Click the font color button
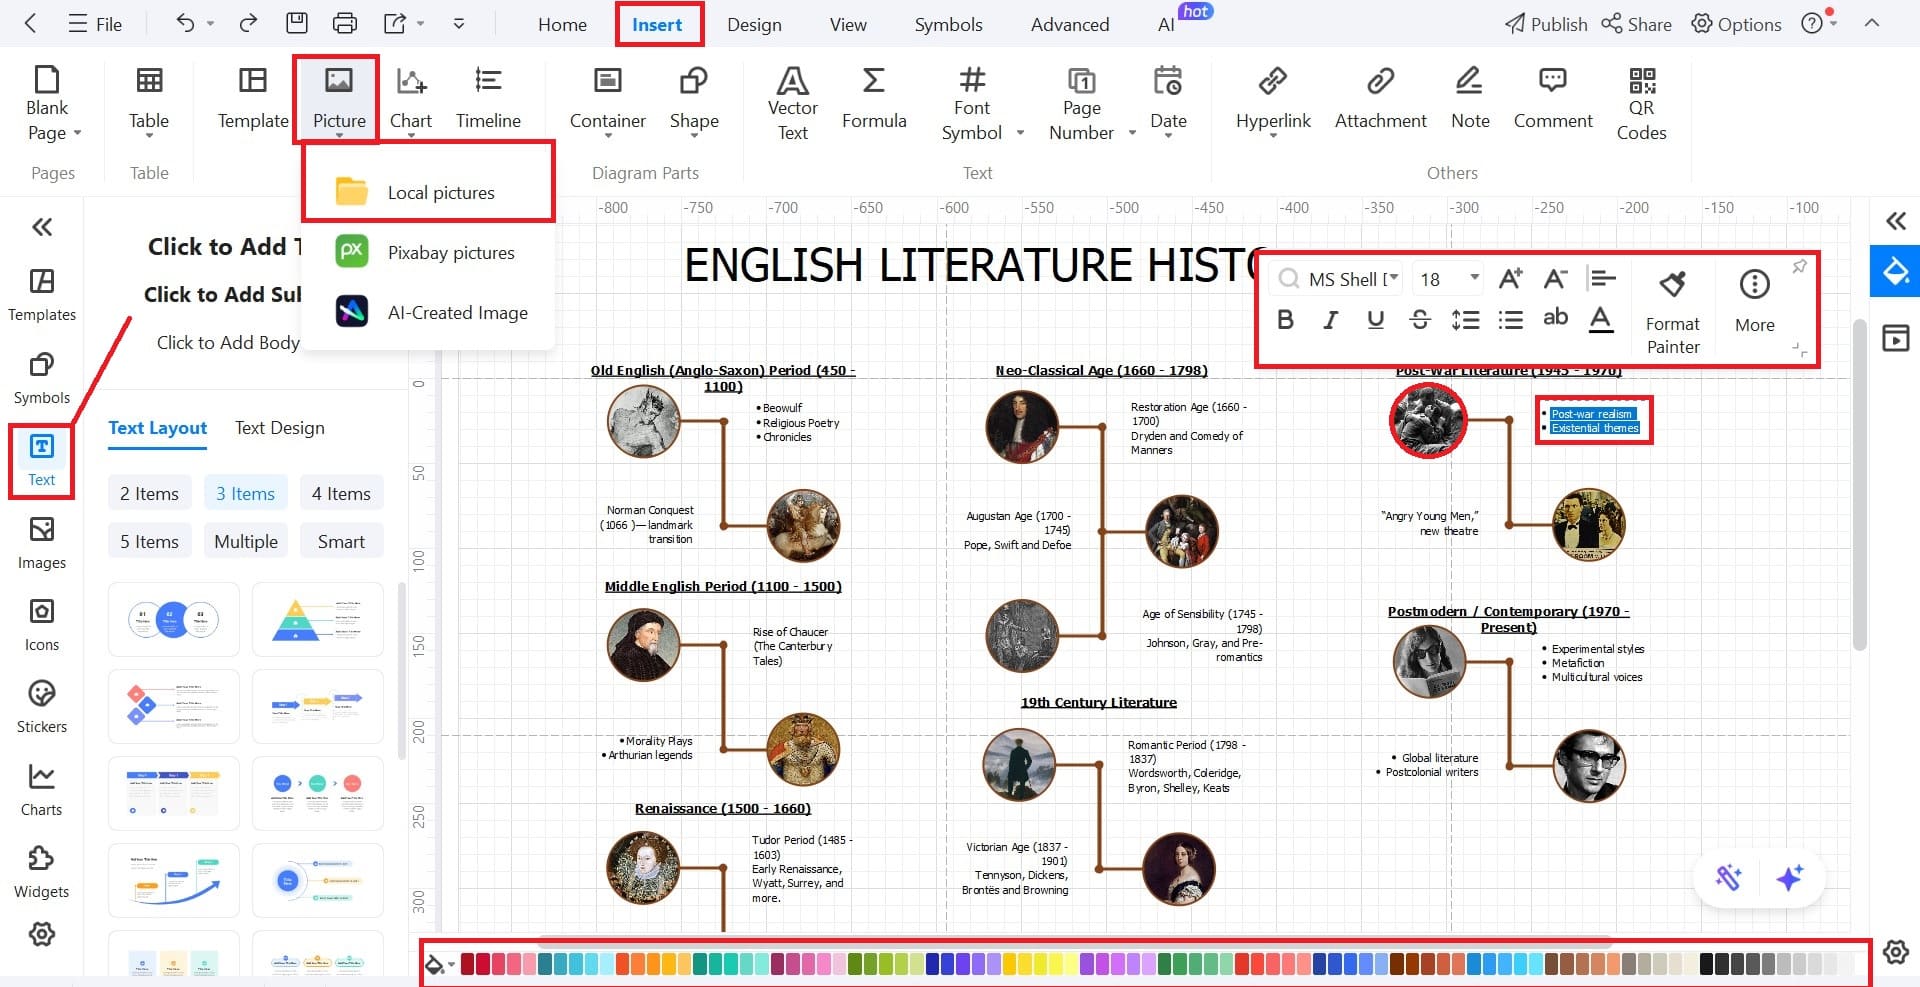This screenshot has width=1920, height=987. (x=1601, y=319)
